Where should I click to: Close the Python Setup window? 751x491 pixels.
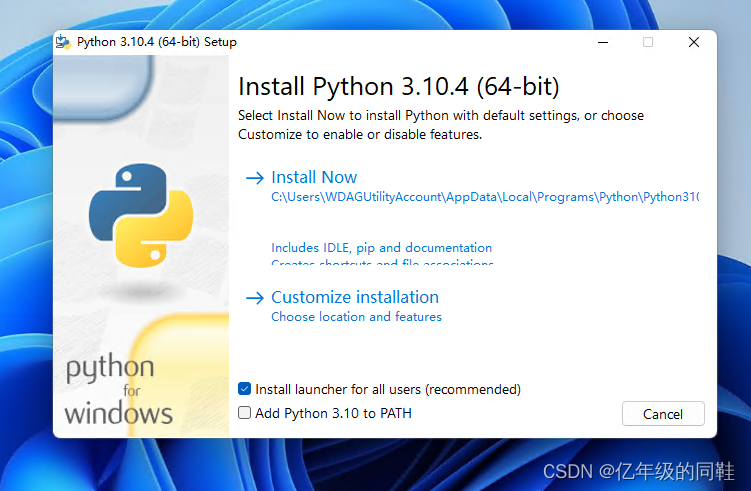[x=694, y=42]
